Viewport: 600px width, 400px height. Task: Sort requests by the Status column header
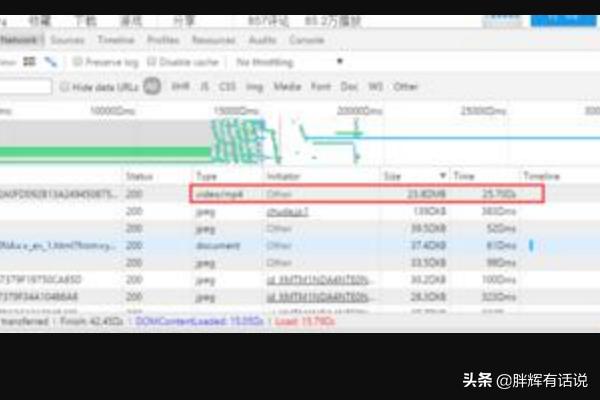(139, 176)
